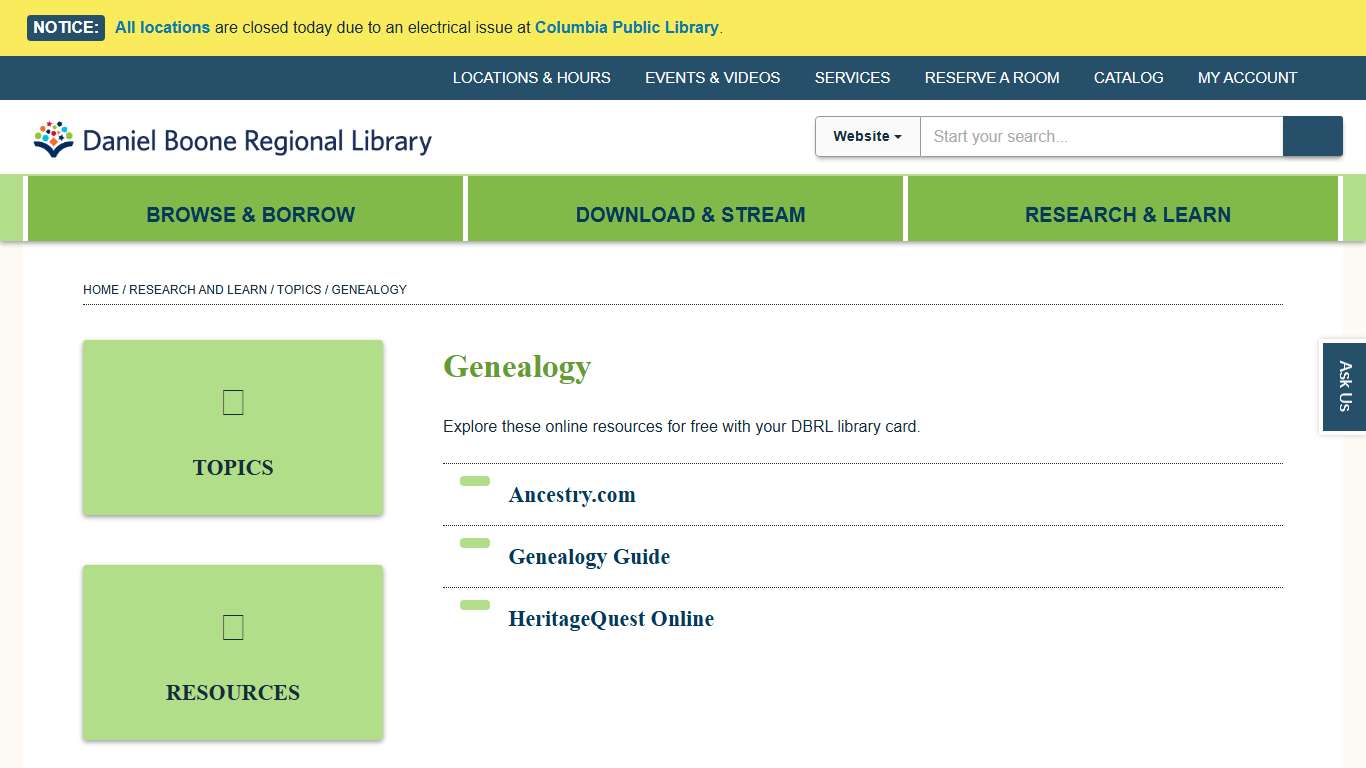Screen dimensions: 1366x768
Task: Expand the Download & Stream menu
Action: pos(690,214)
